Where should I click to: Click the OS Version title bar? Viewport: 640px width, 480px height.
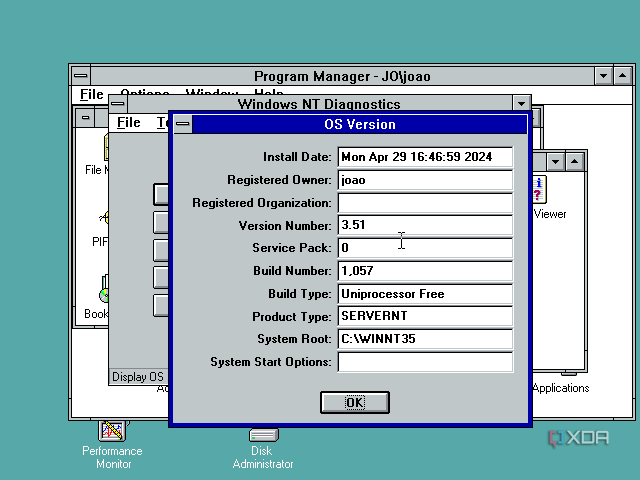(360, 124)
